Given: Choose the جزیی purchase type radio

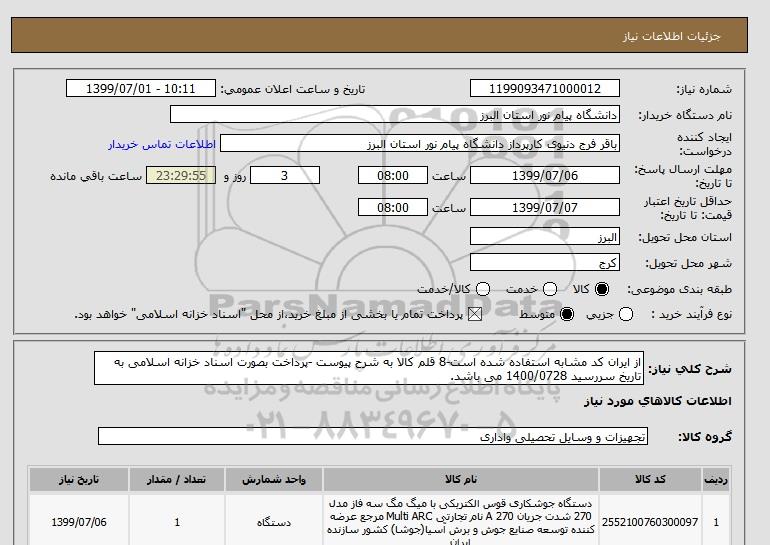Looking at the screenshot, I should [626, 314].
